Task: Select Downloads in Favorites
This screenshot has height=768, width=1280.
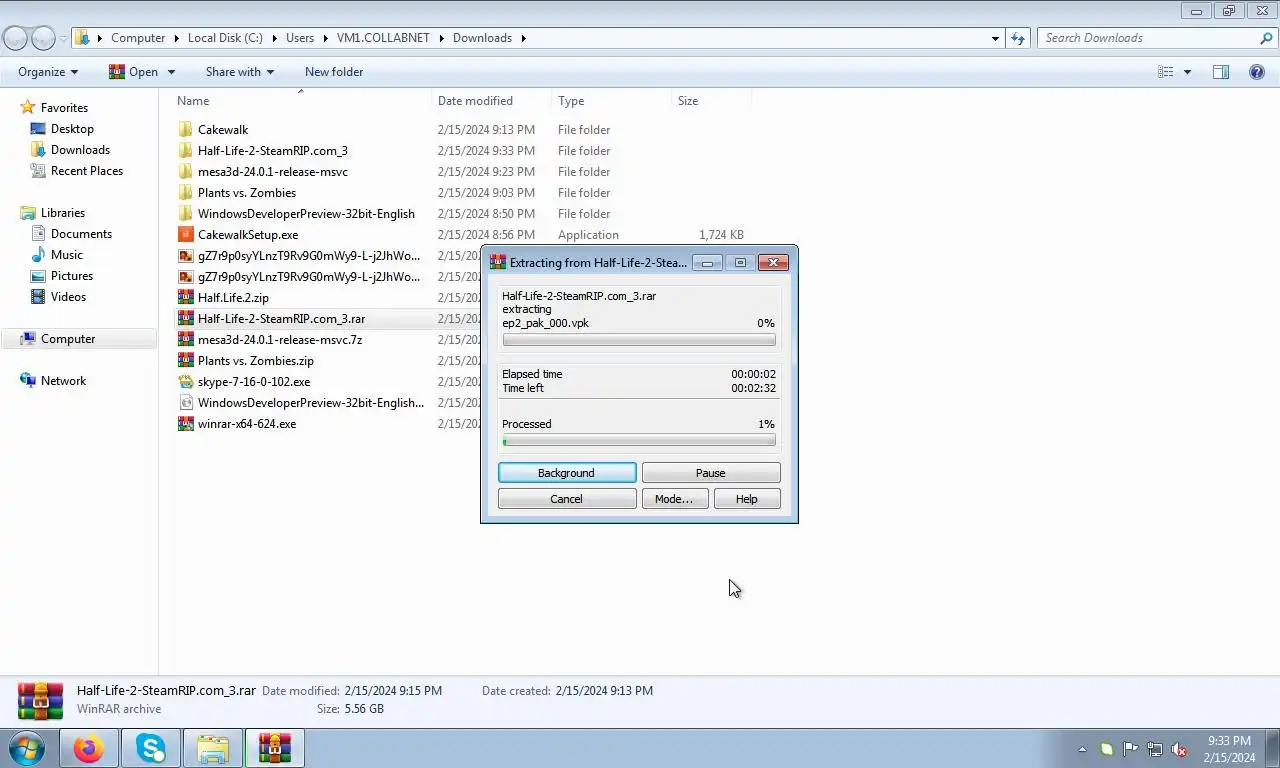Action: click(x=80, y=150)
